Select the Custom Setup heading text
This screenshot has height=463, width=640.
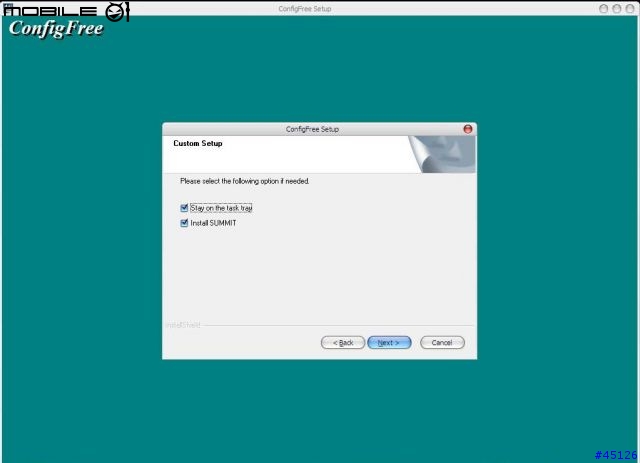[198, 143]
